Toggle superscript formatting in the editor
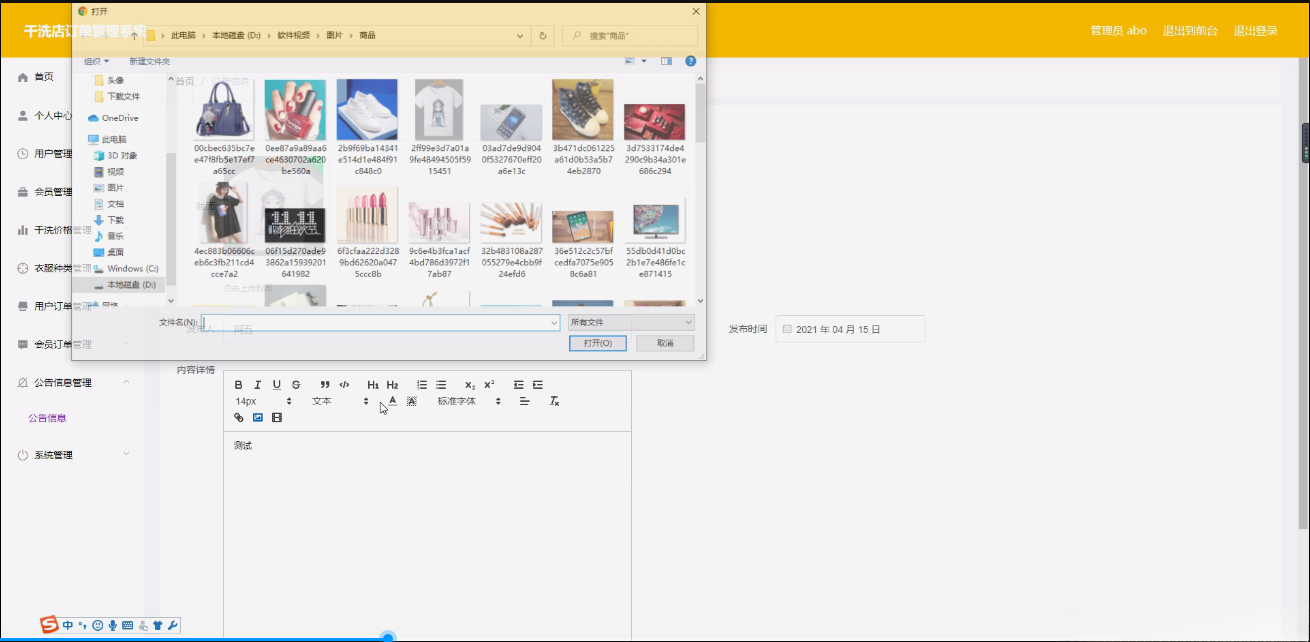 pos(487,385)
